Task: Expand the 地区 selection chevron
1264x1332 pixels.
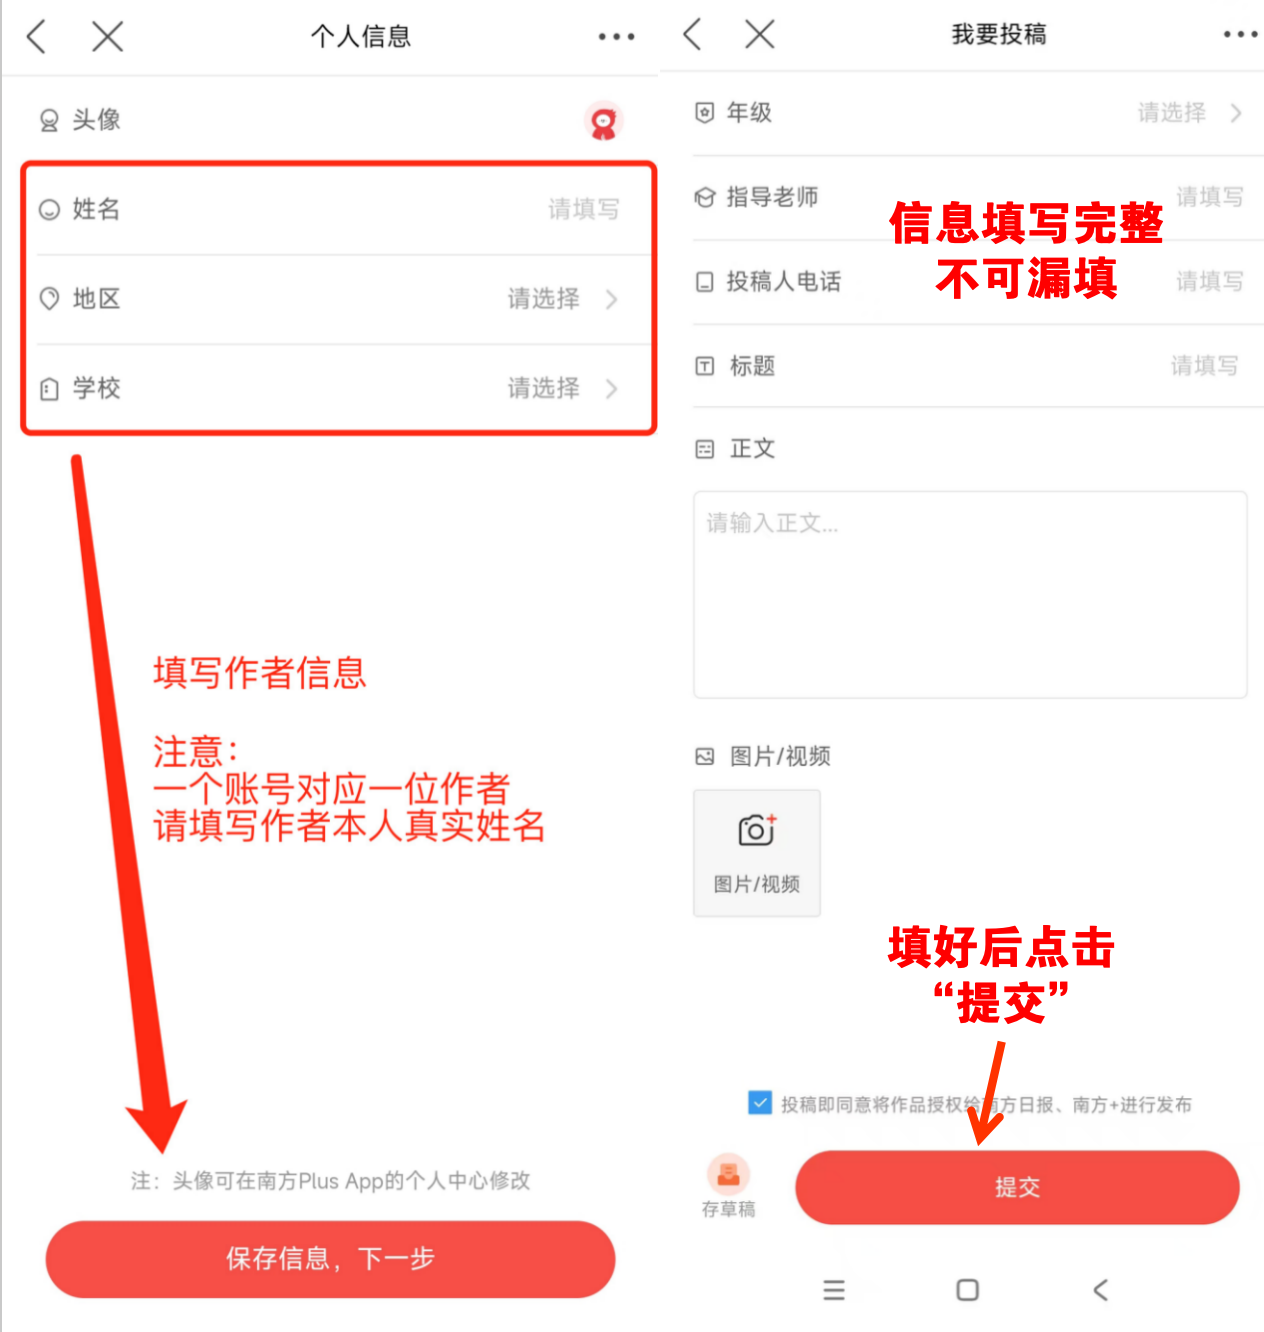Action: 612,299
